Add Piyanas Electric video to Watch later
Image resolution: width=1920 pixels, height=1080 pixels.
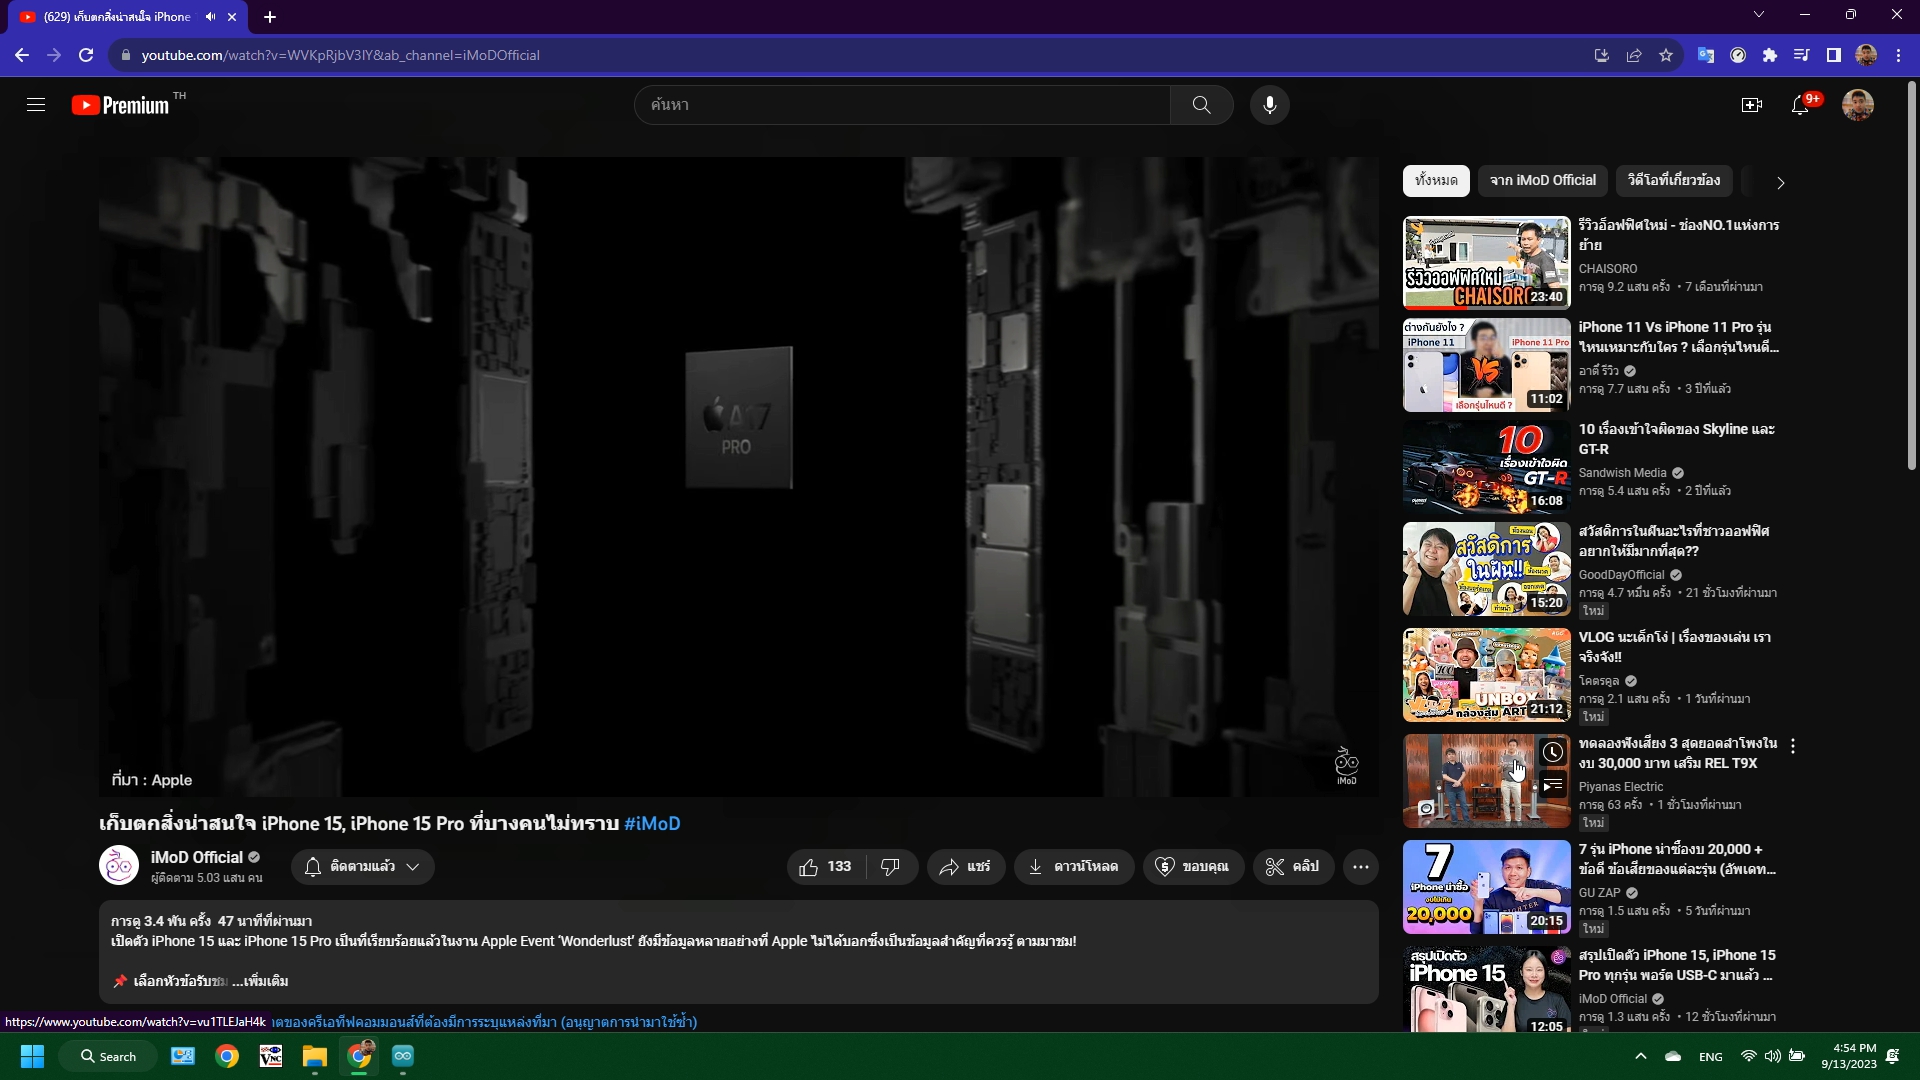pyautogui.click(x=1552, y=752)
